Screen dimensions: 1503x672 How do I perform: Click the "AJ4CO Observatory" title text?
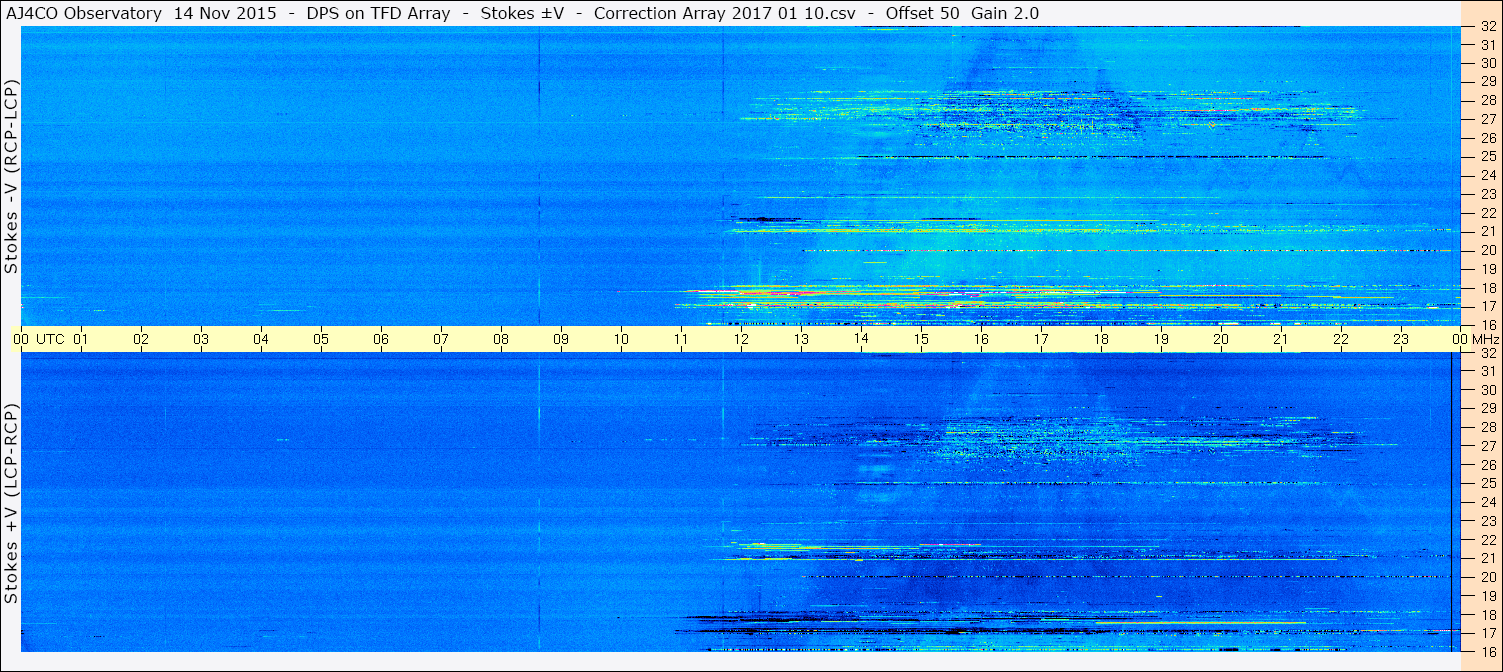pyautogui.click(x=82, y=13)
